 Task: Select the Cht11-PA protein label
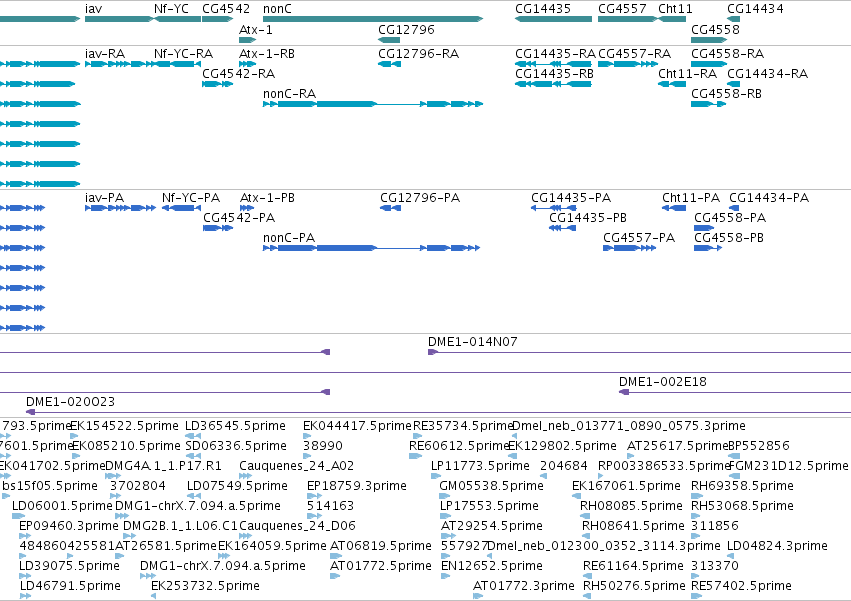pos(691,198)
